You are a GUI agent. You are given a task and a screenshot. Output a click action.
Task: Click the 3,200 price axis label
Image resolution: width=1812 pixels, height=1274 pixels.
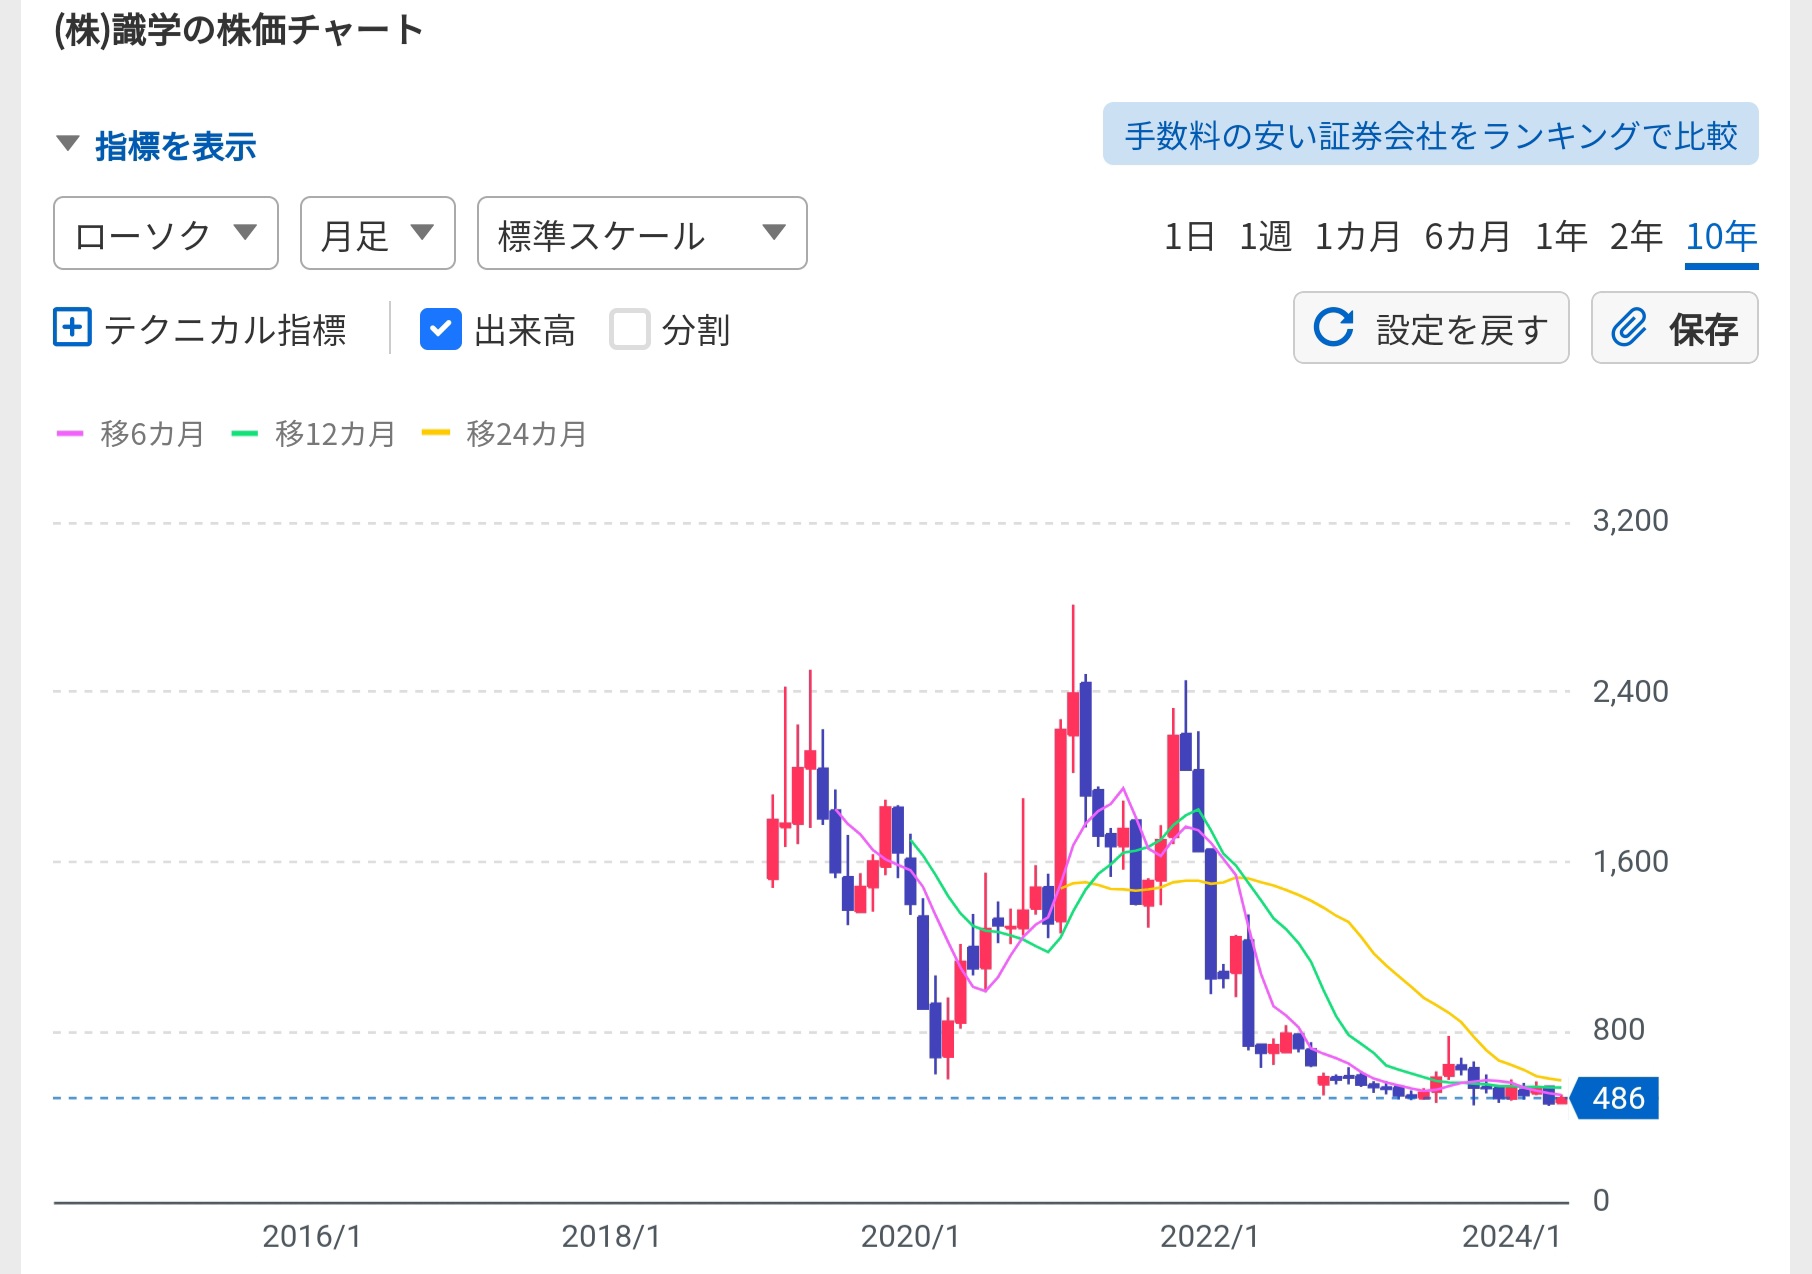pos(1630,521)
